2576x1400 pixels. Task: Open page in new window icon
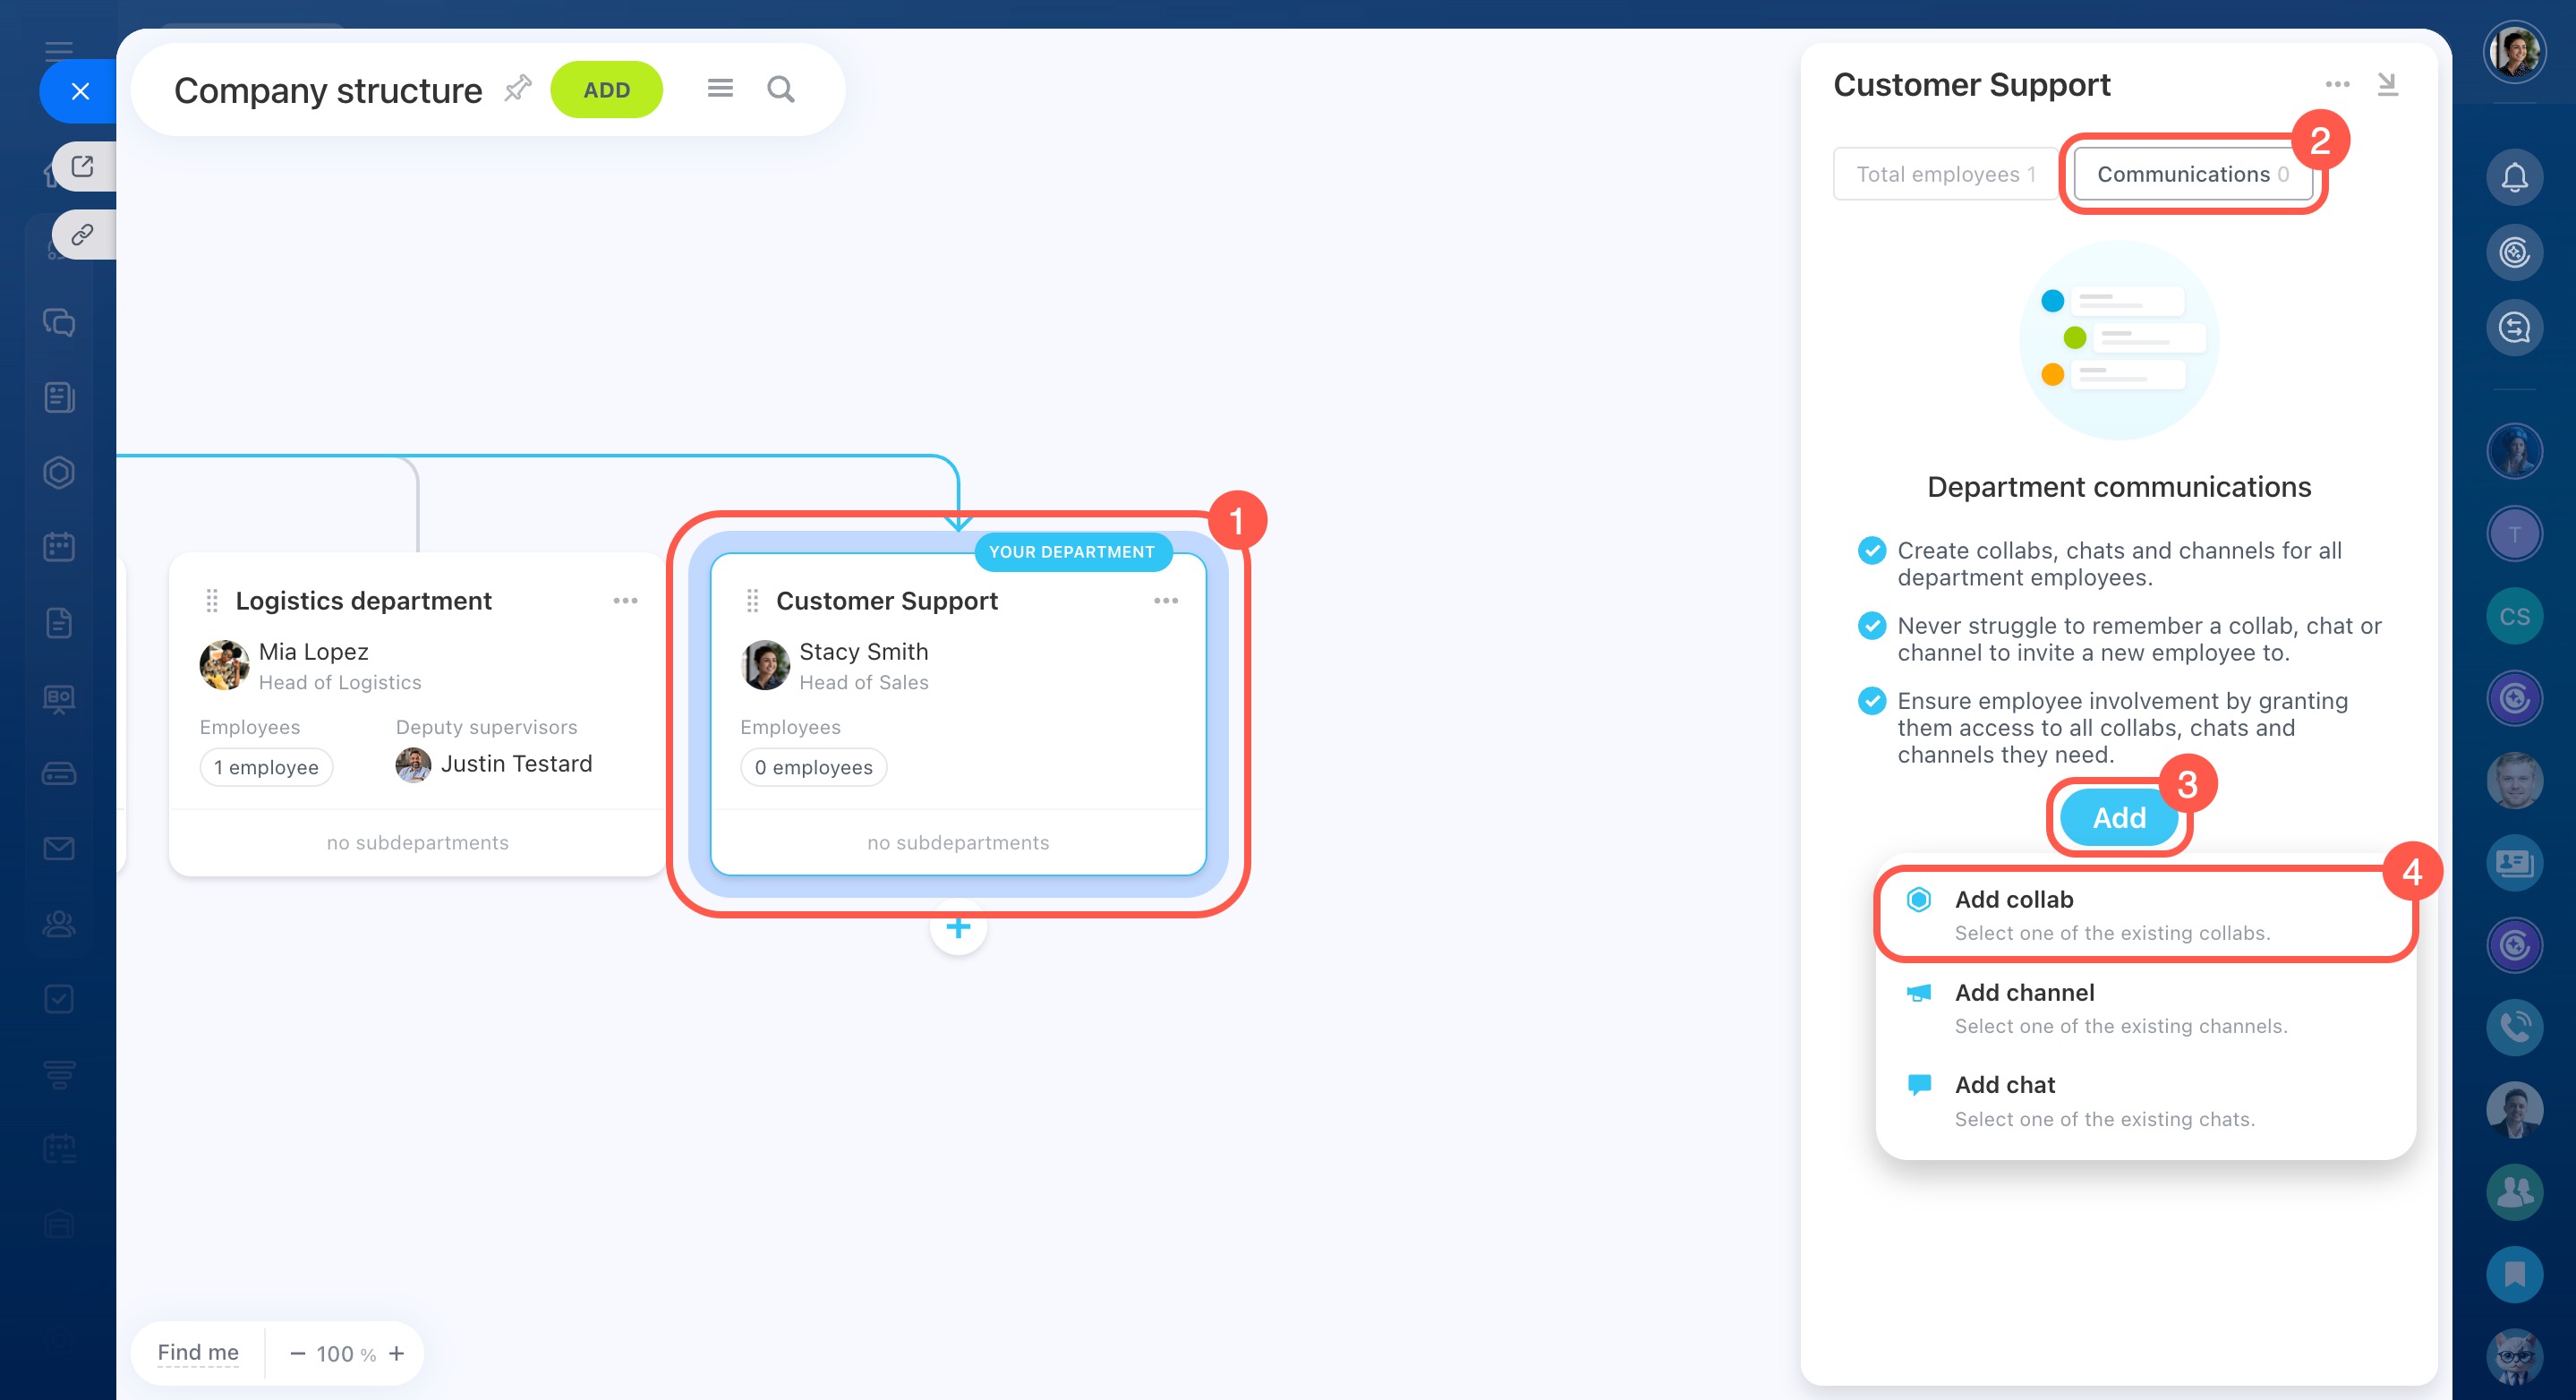(x=83, y=166)
